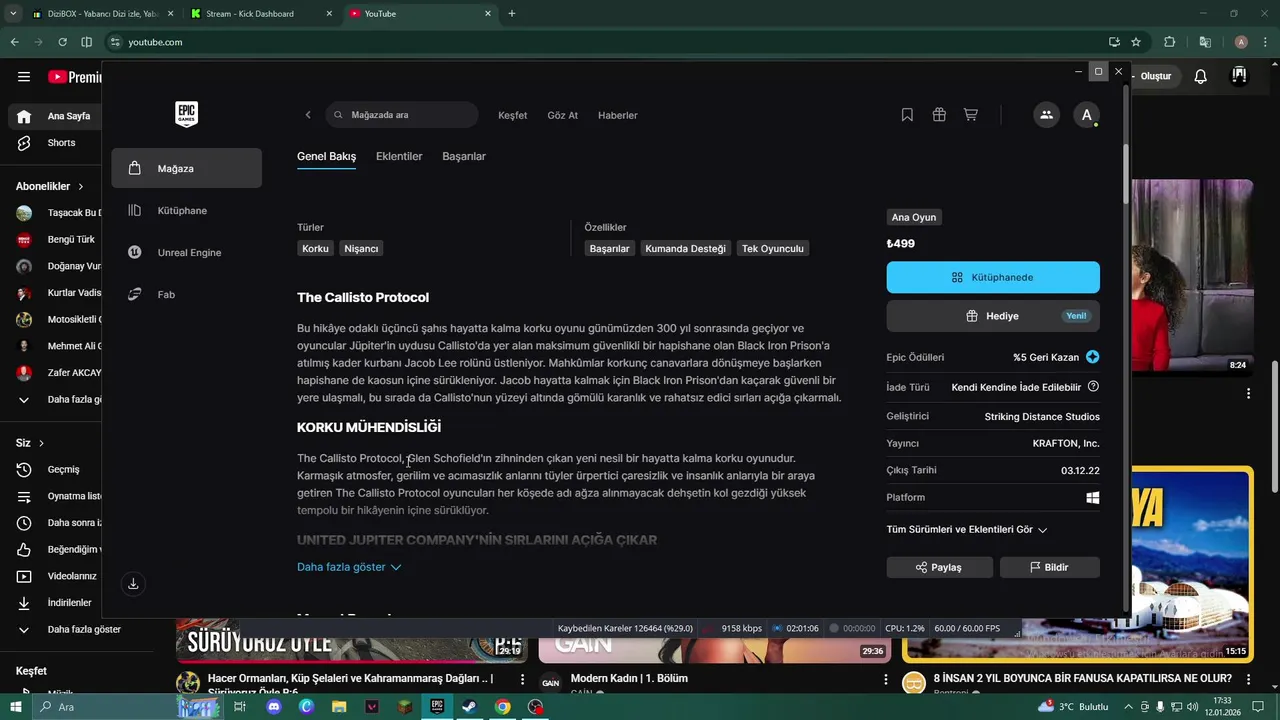Bookmark this page with the star icon
Screen dimensions: 1280x720
[1136, 42]
